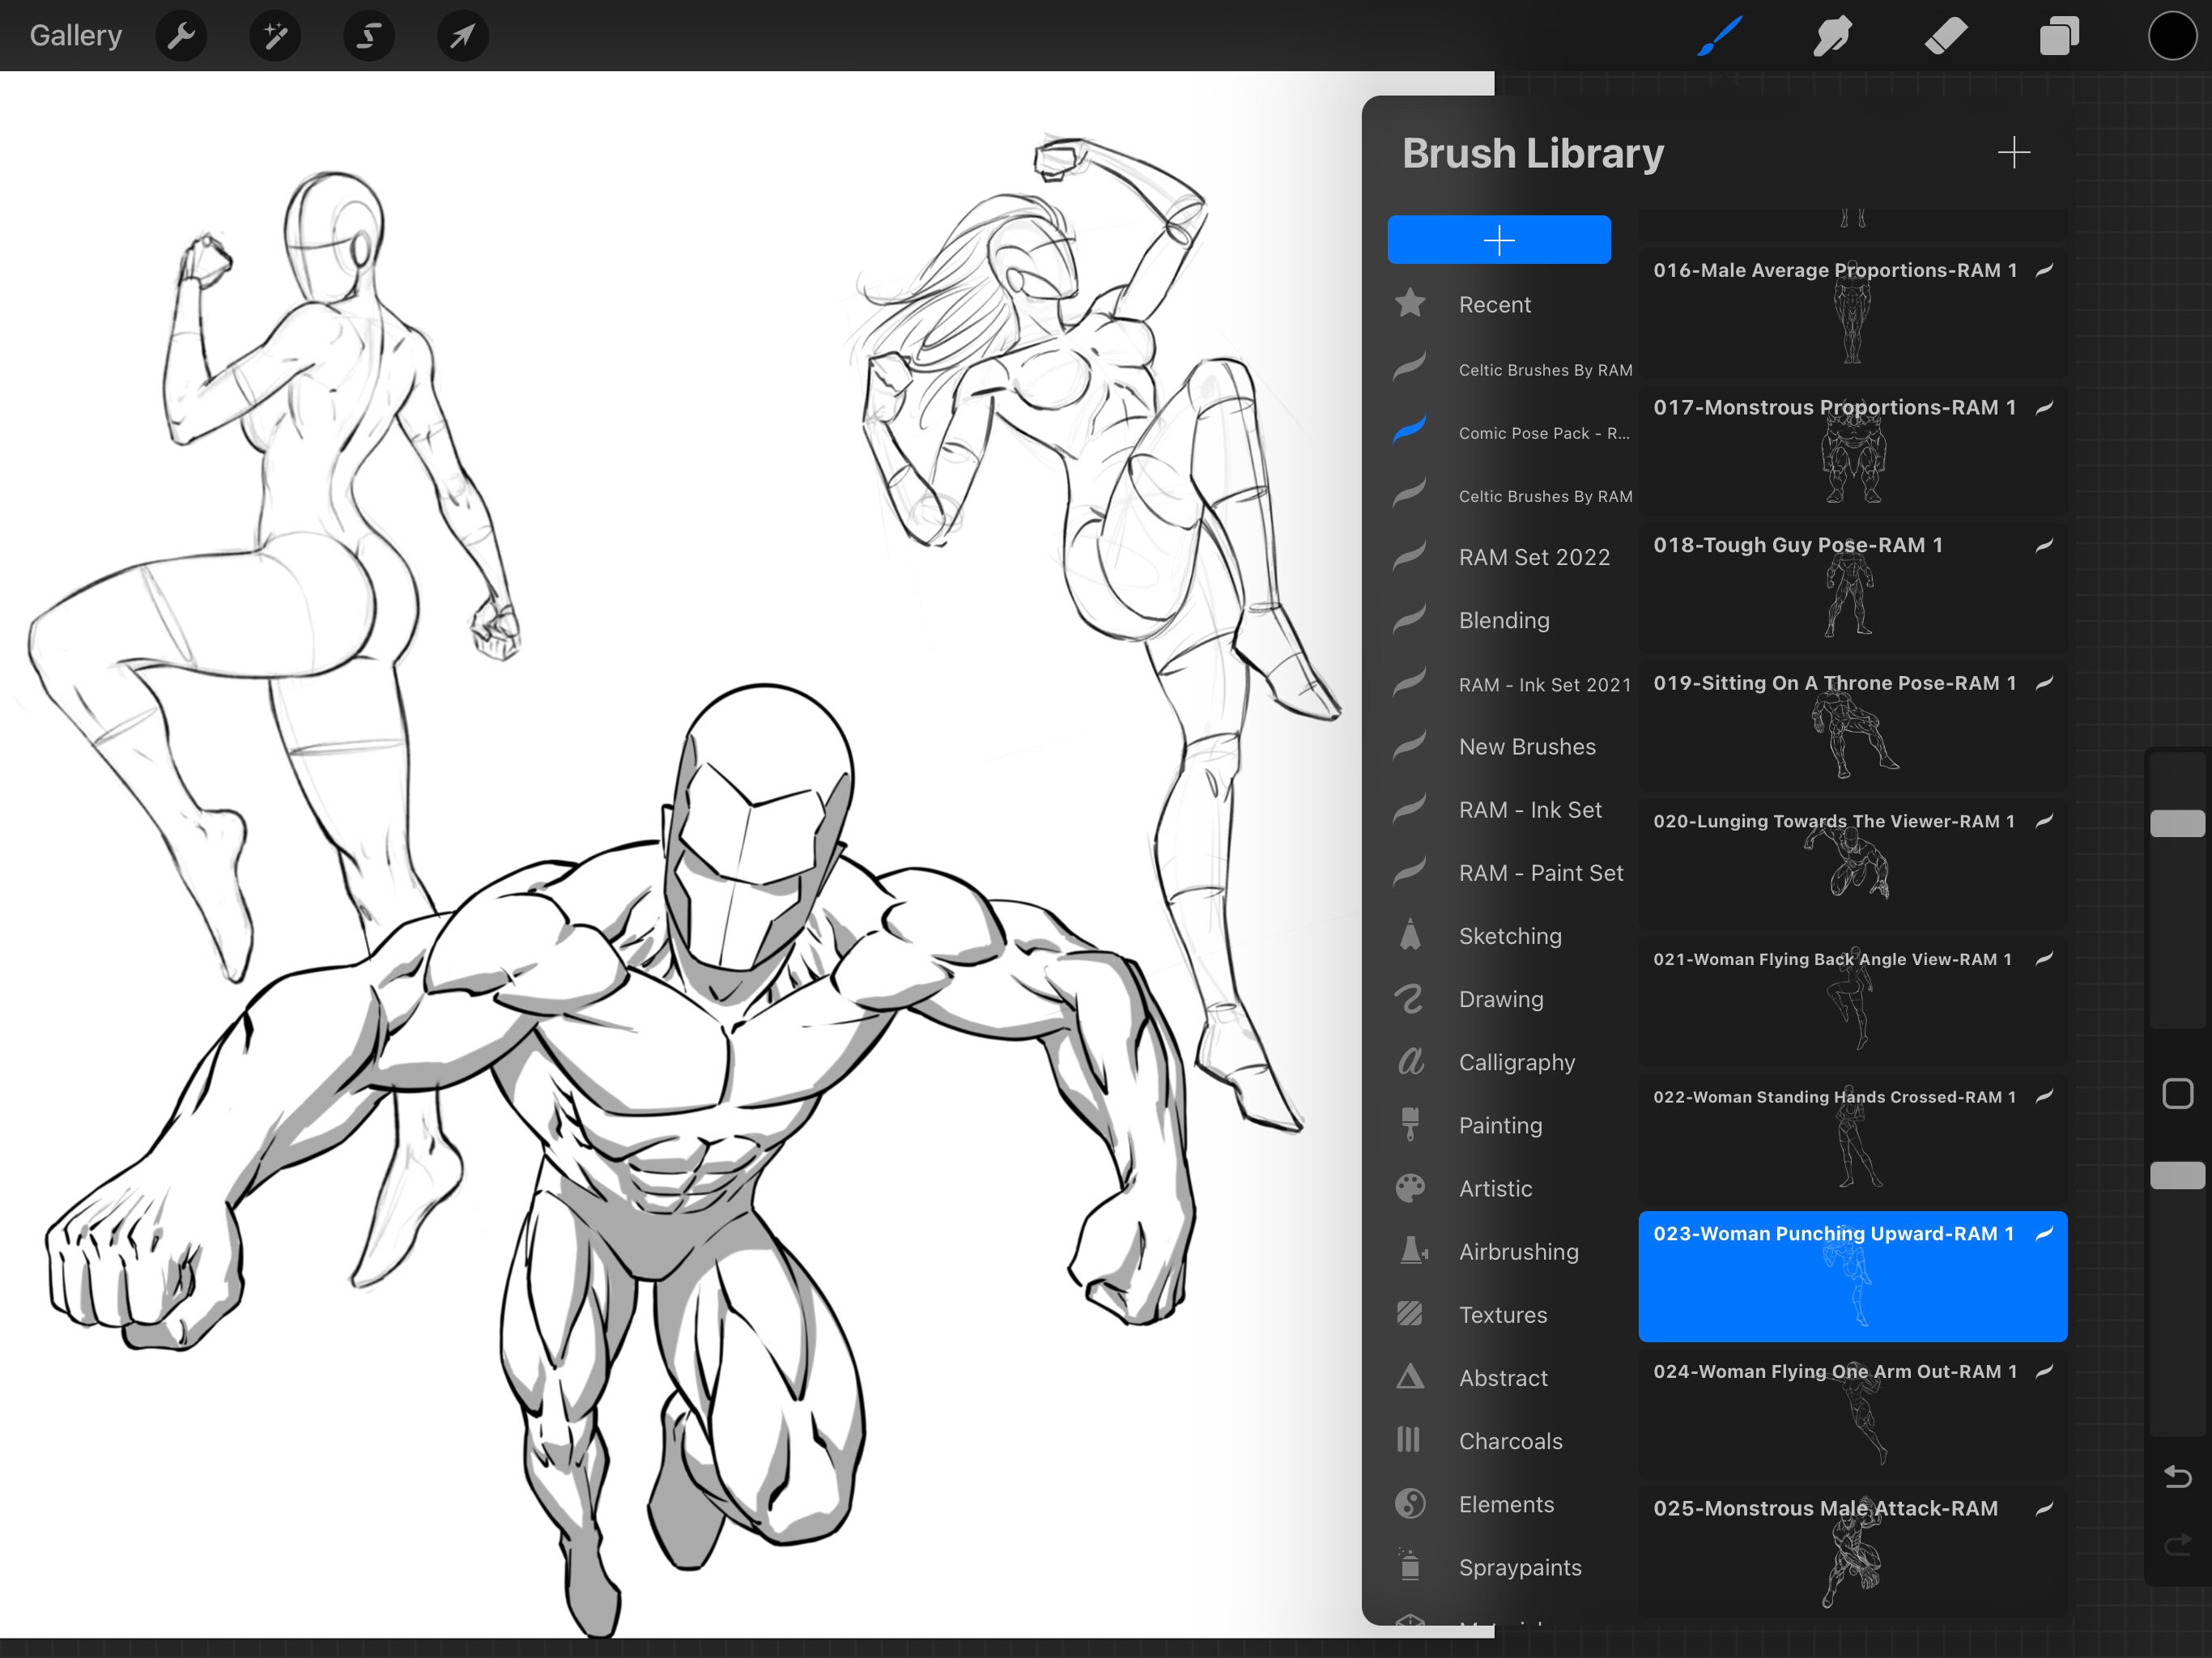Image resolution: width=2212 pixels, height=1658 pixels.
Task: Open the Actions menu via the wrench icon
Action: [181, 35]
